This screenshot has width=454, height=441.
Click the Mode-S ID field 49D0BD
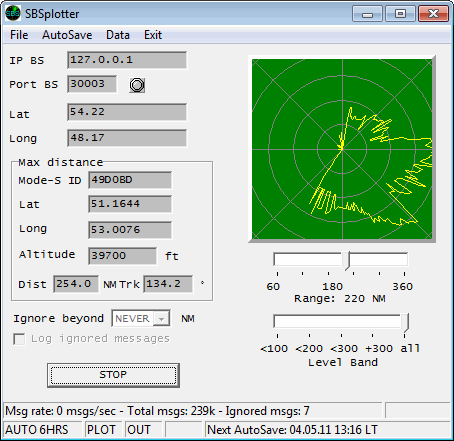point(130,180)
